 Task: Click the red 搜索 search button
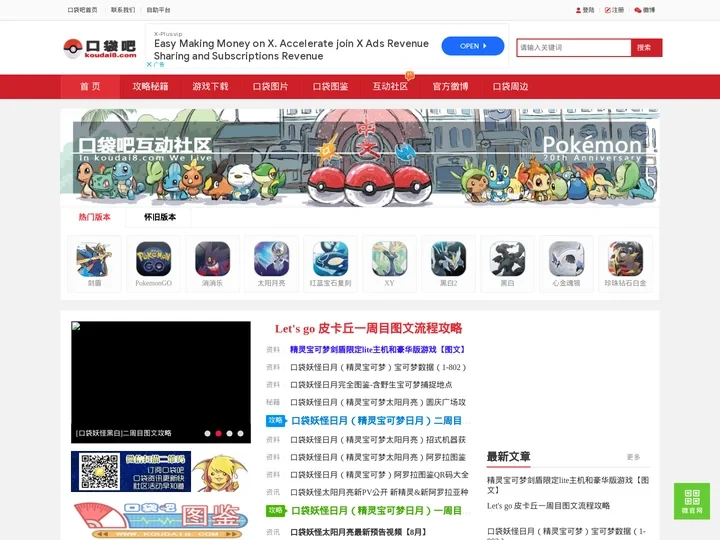pos(646,48)
